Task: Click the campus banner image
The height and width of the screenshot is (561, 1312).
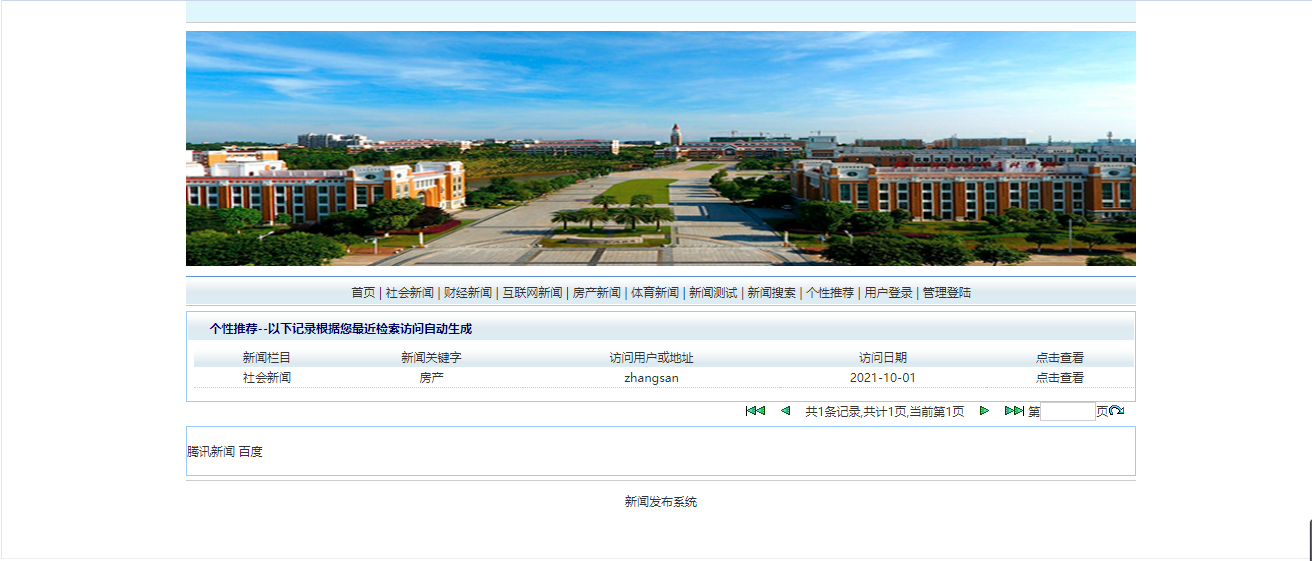Action: click(x=661, y=148)
